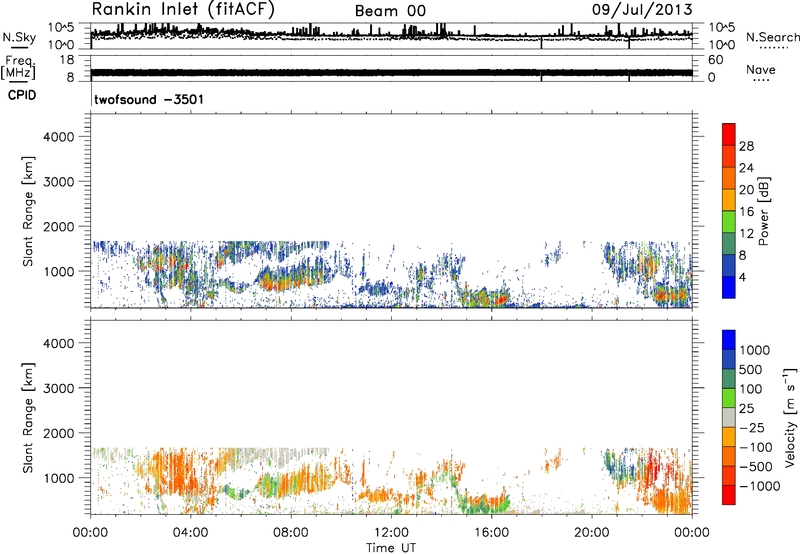The image size is (800, 554).
Task: Click the '12:00' time axis label
Action: coord(391,533)
